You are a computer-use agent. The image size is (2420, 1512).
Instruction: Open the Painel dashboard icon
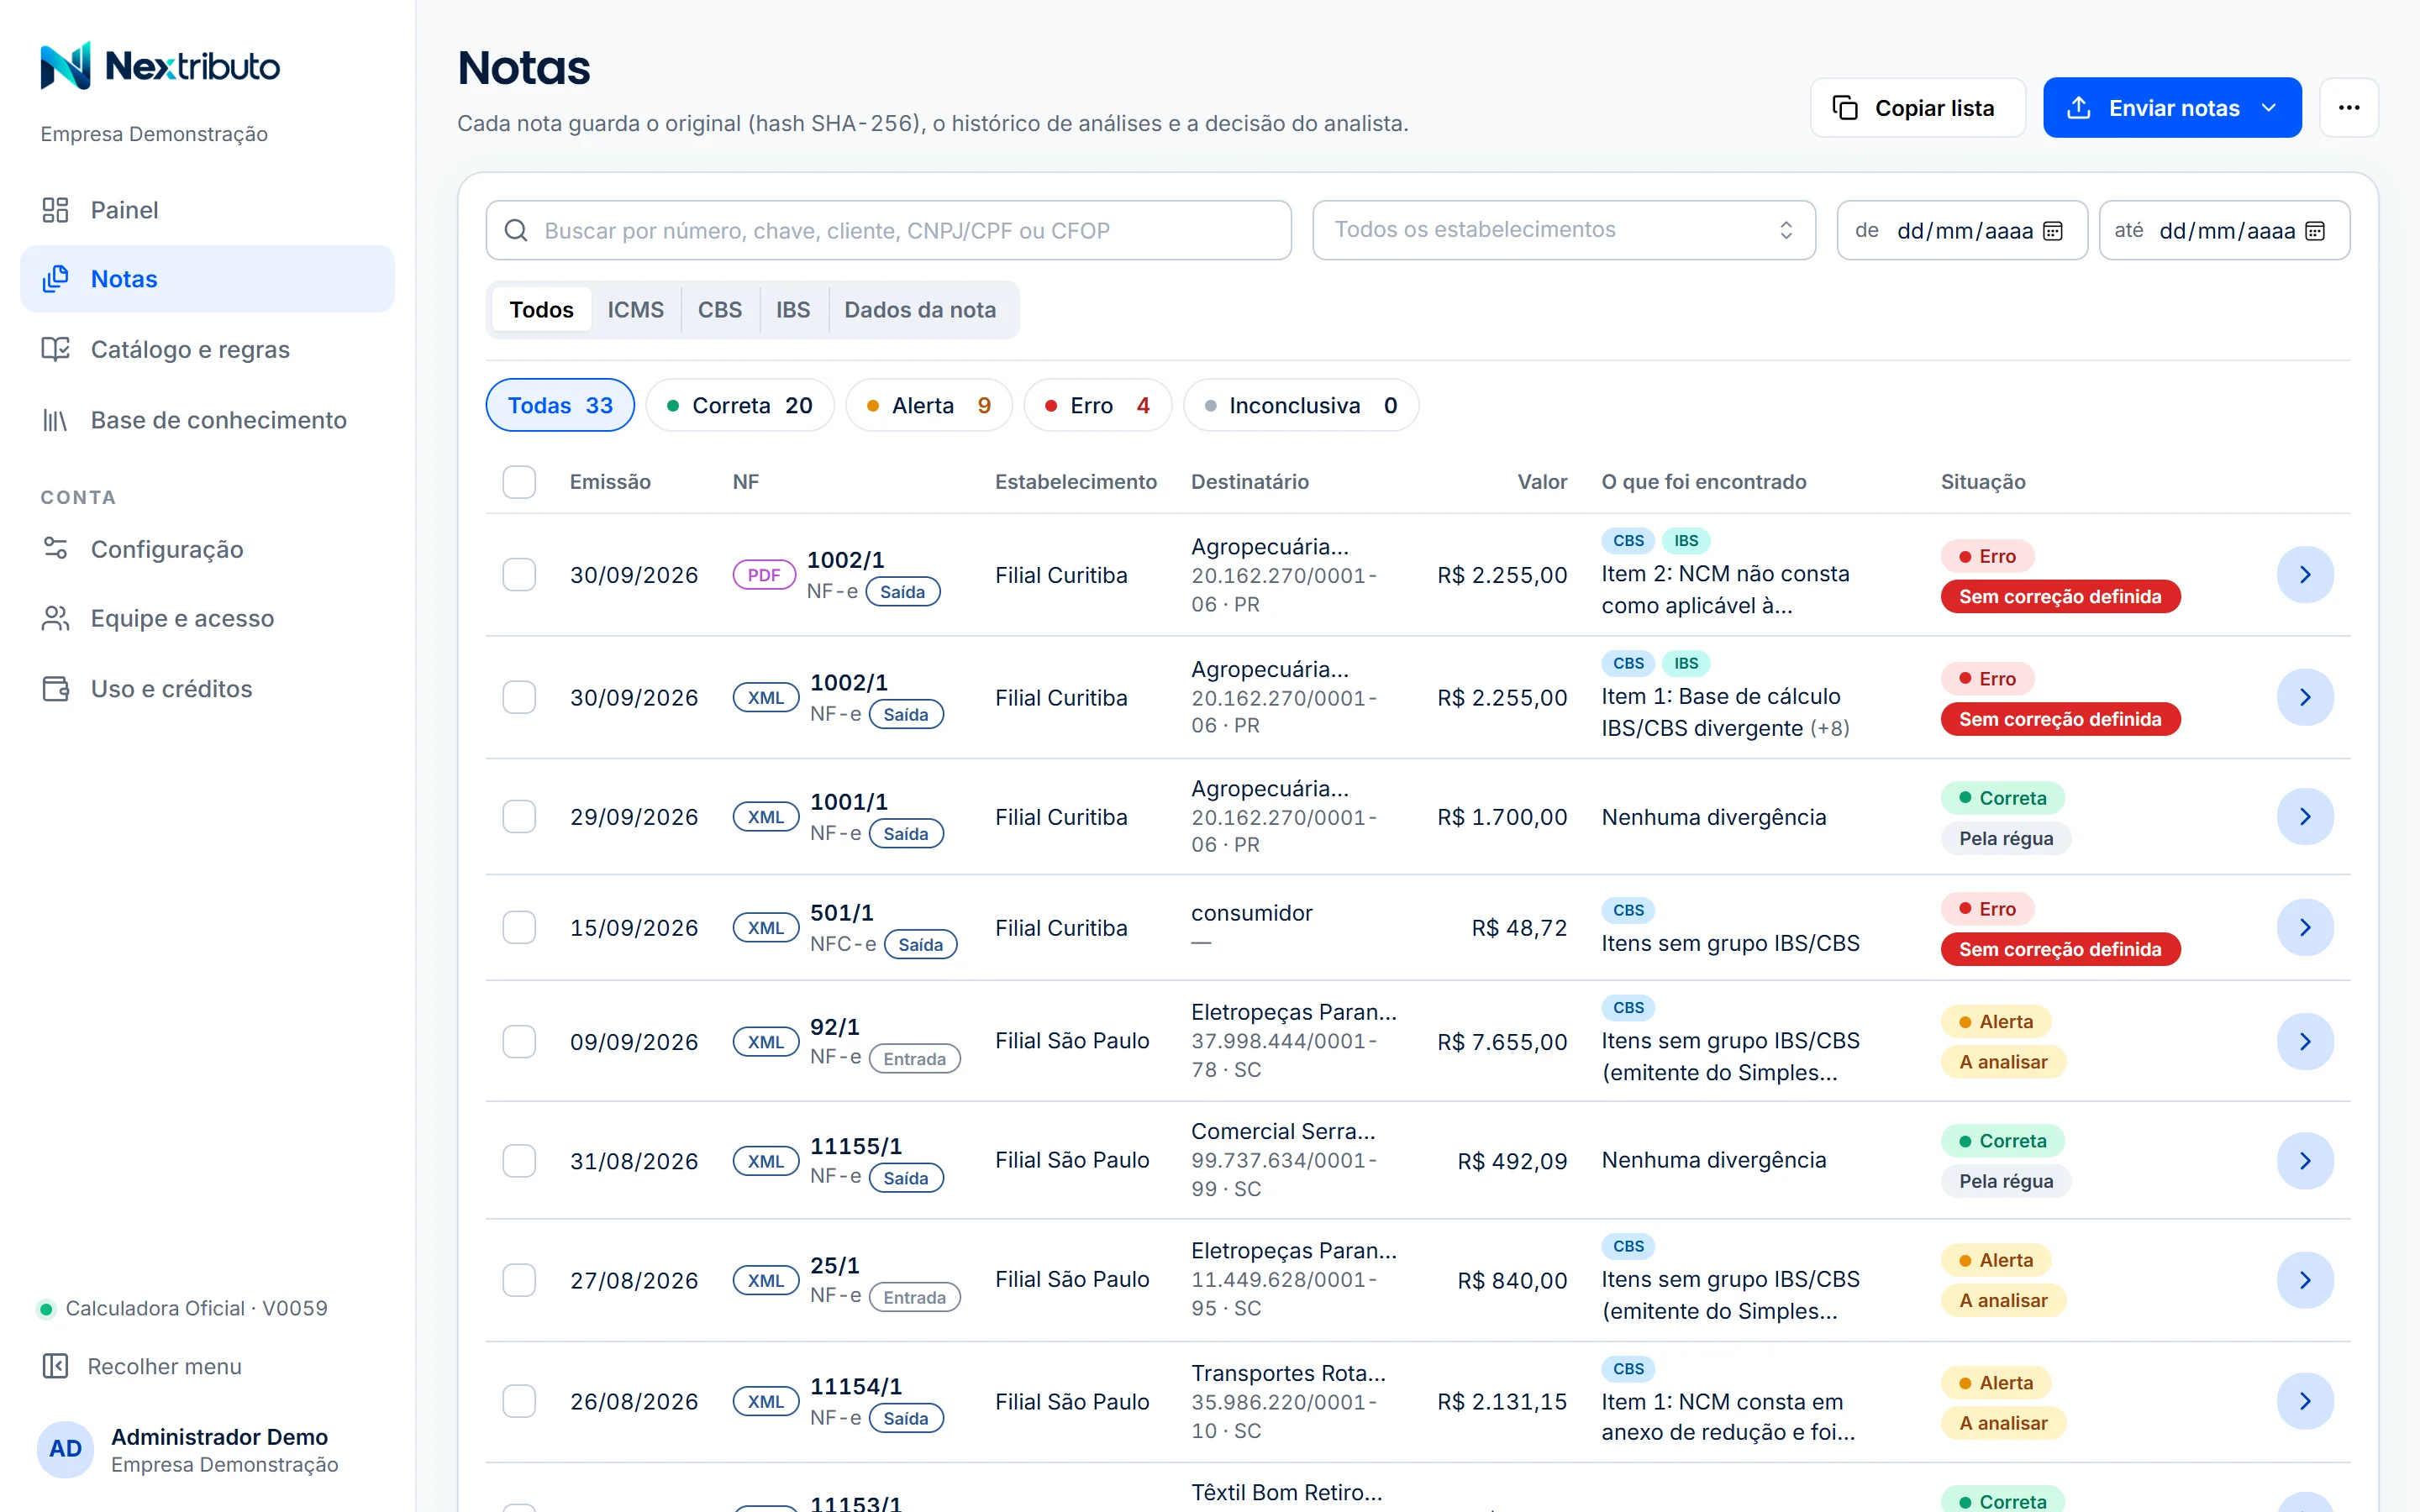[55, 210]
